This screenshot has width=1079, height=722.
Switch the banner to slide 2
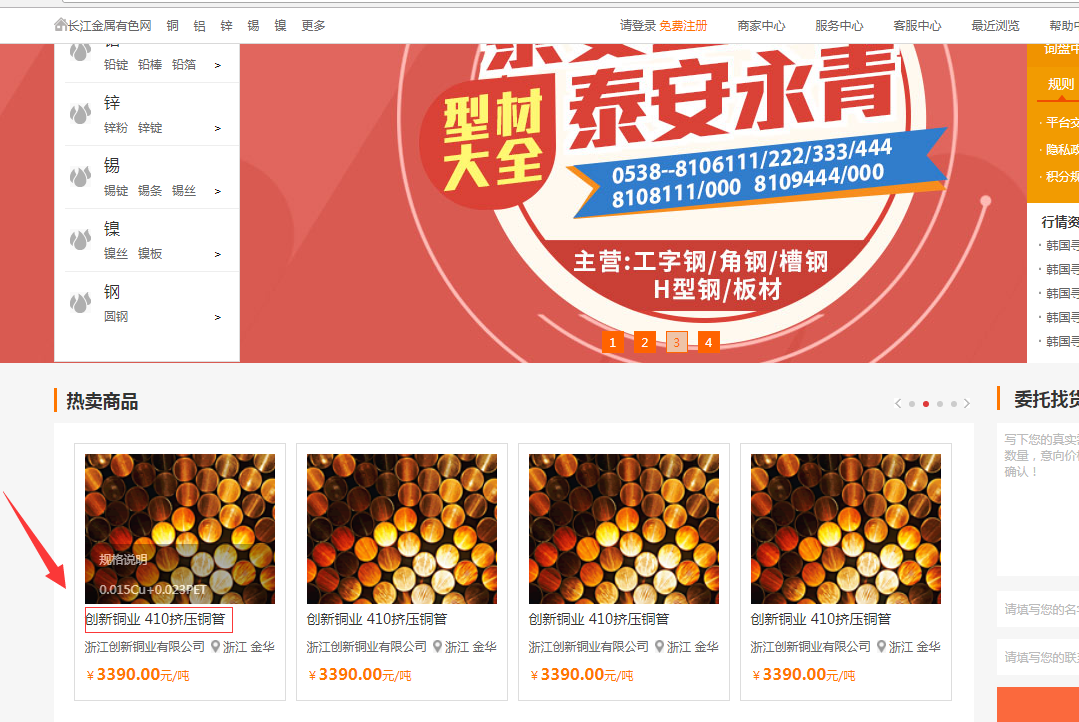[645, 342]
